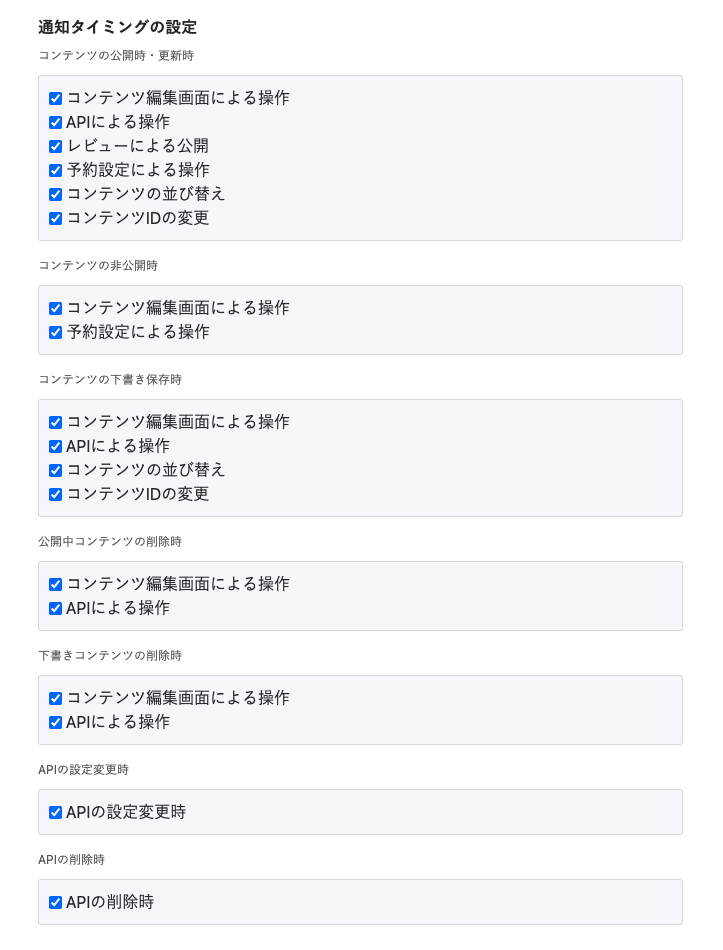Uncheck コンテンツ編集画面による操作 under 公開時・更新時
Image resolution: width=723 pixels, height=950 pixels.
[x=56, y=99]
